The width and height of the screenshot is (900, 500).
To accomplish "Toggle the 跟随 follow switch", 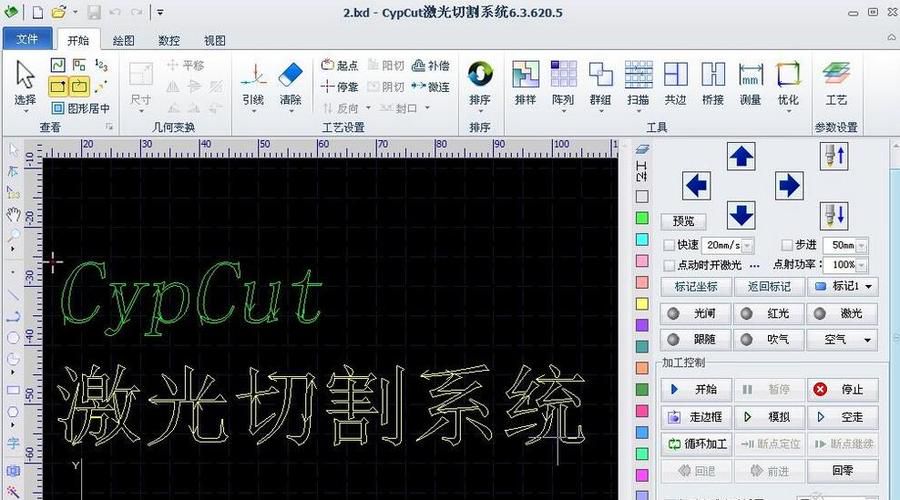I will tap(696, 339).
